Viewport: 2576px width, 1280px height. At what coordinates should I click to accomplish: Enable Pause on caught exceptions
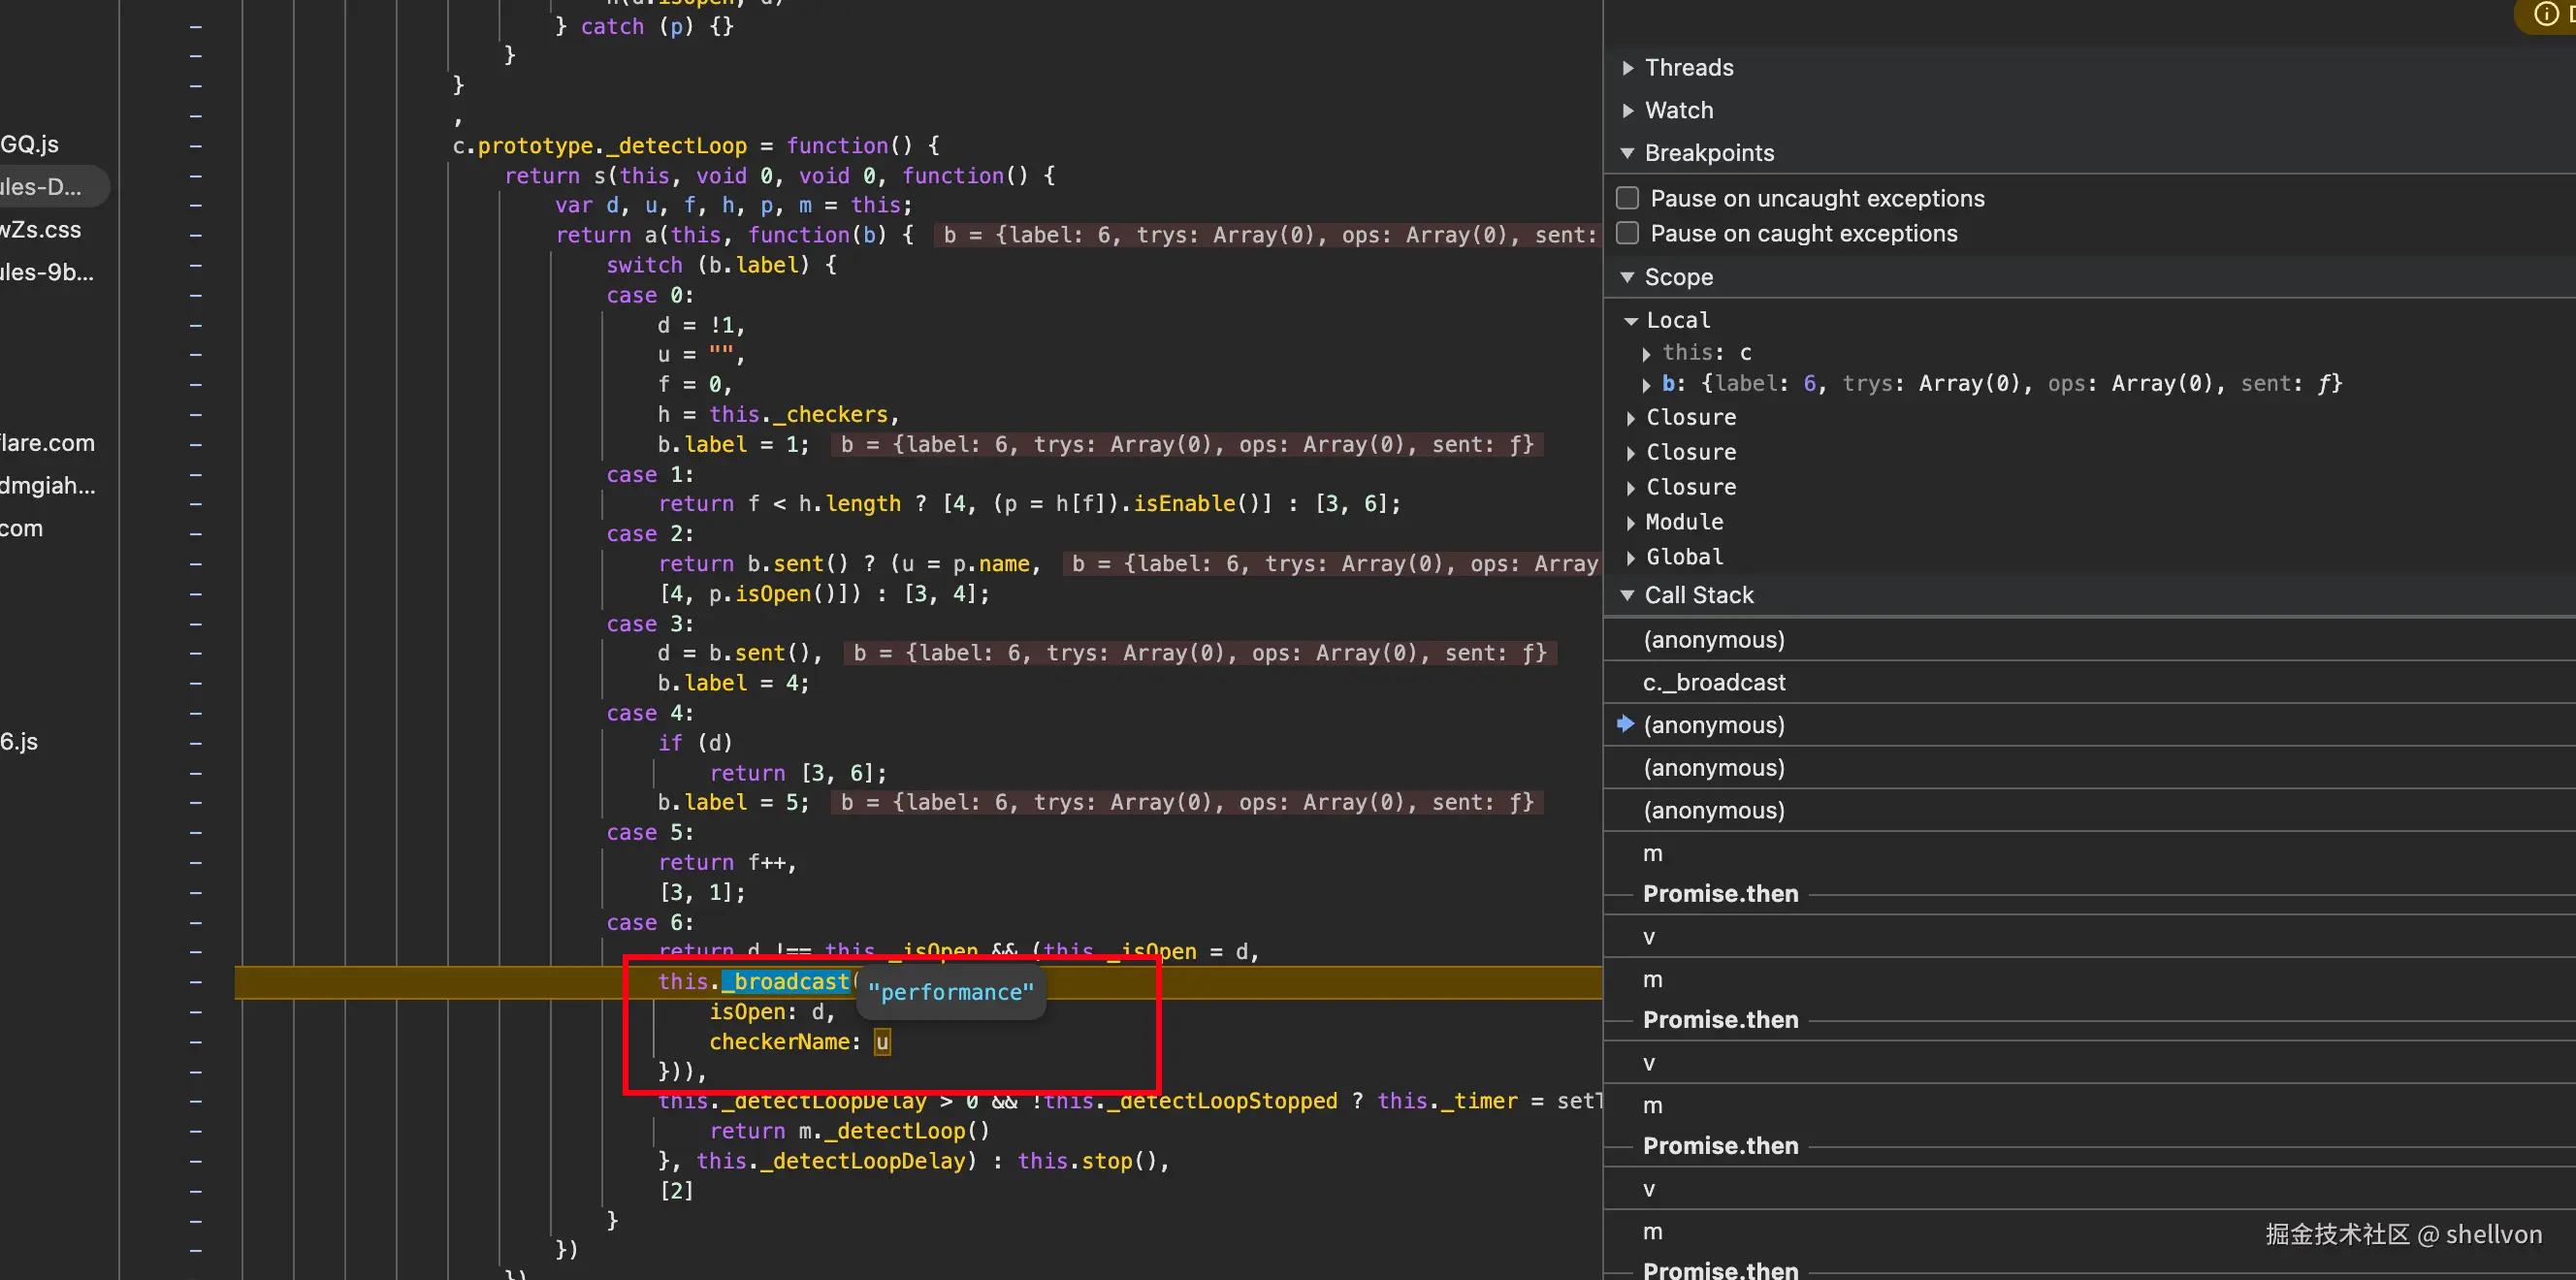pos(1628,234)
